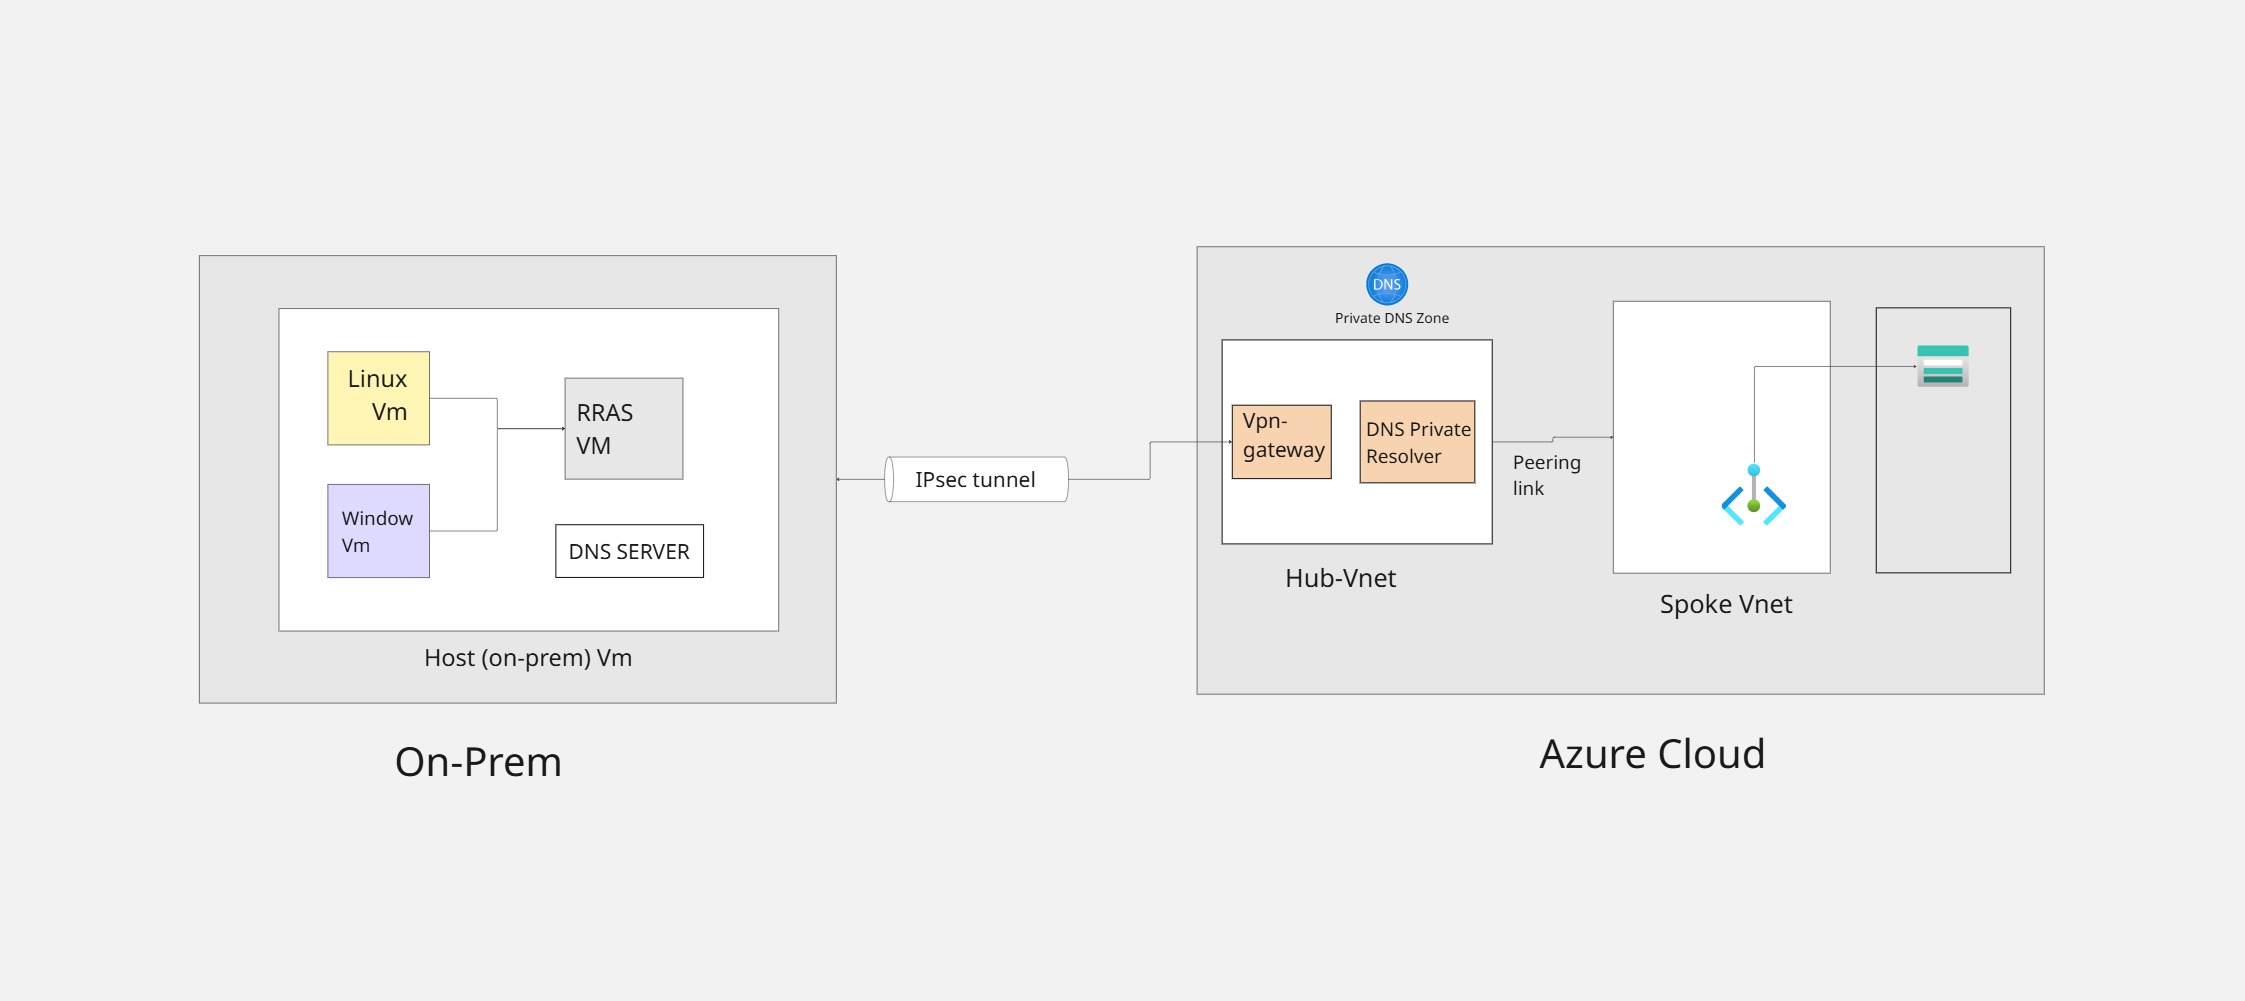Image resolution: width=2245 pixels, height=1001 pixels.
Task: Select the private endpoint icon in Spoke Vnet
Action: [x=1753, y=496]
